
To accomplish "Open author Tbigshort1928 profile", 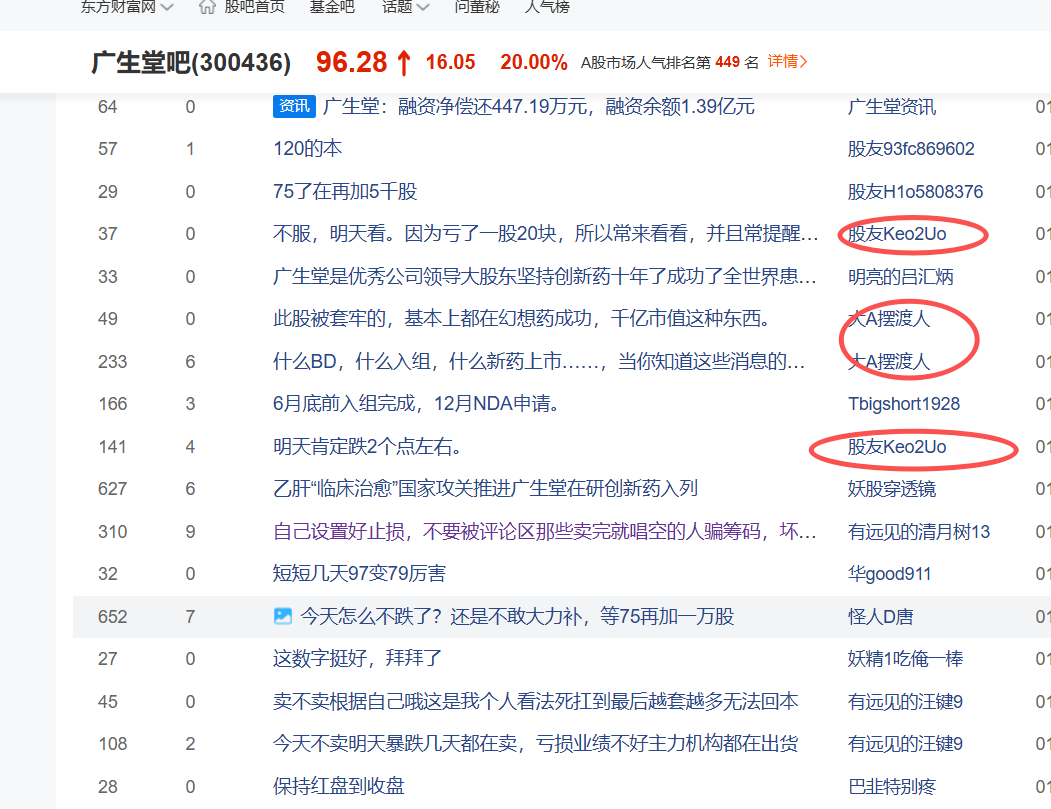I will pos(904,403).
